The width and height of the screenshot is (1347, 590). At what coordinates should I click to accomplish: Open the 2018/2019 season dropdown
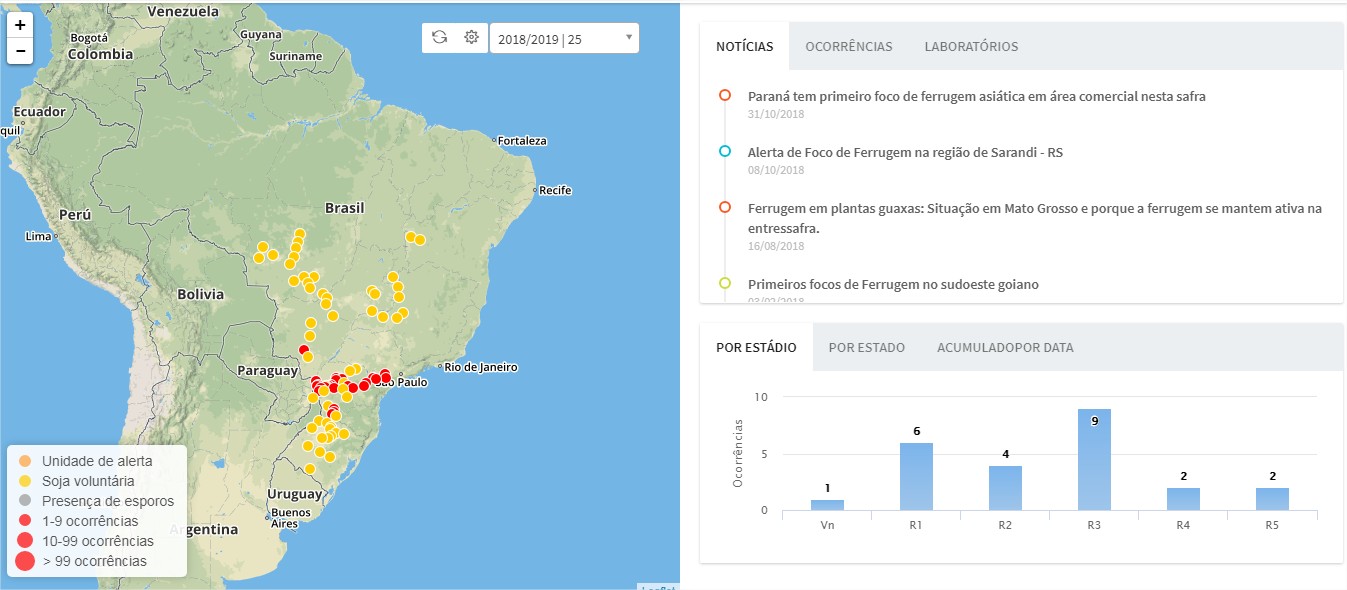[563, 39]
